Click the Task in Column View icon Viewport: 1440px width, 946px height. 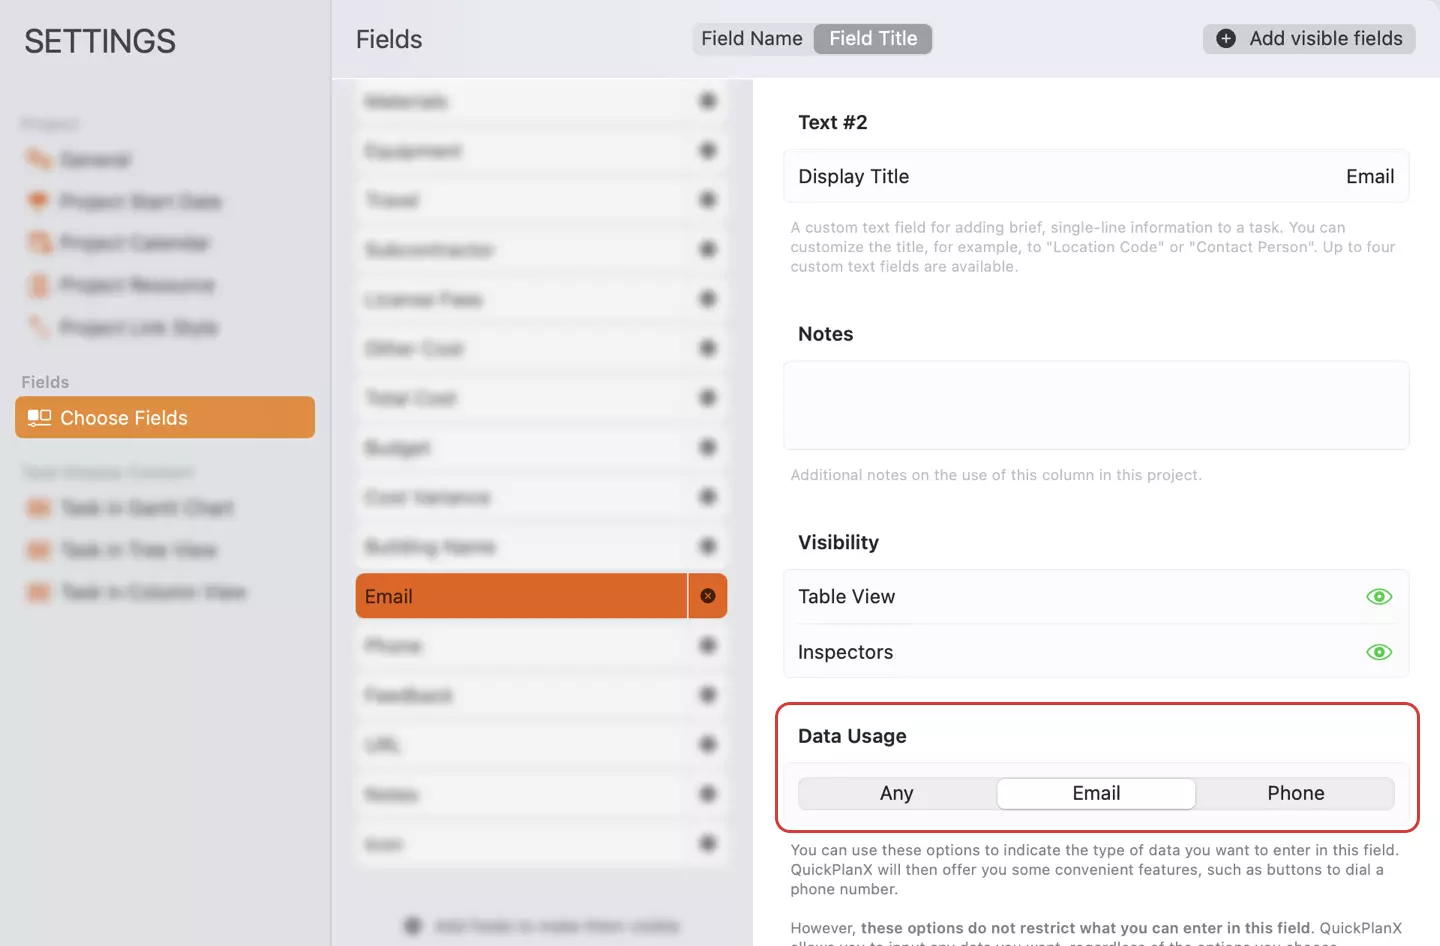tap(38, 591)
